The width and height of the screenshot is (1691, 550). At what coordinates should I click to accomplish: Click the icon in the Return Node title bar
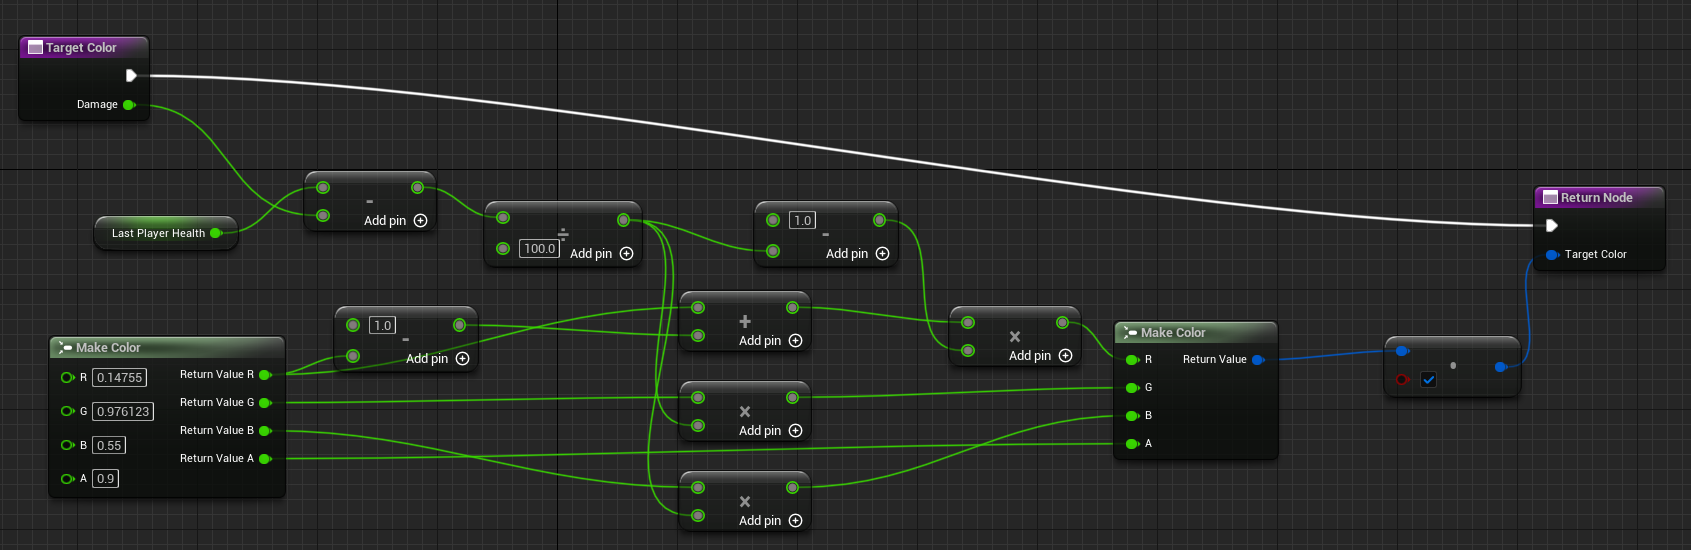click(x=1550, y=197)
